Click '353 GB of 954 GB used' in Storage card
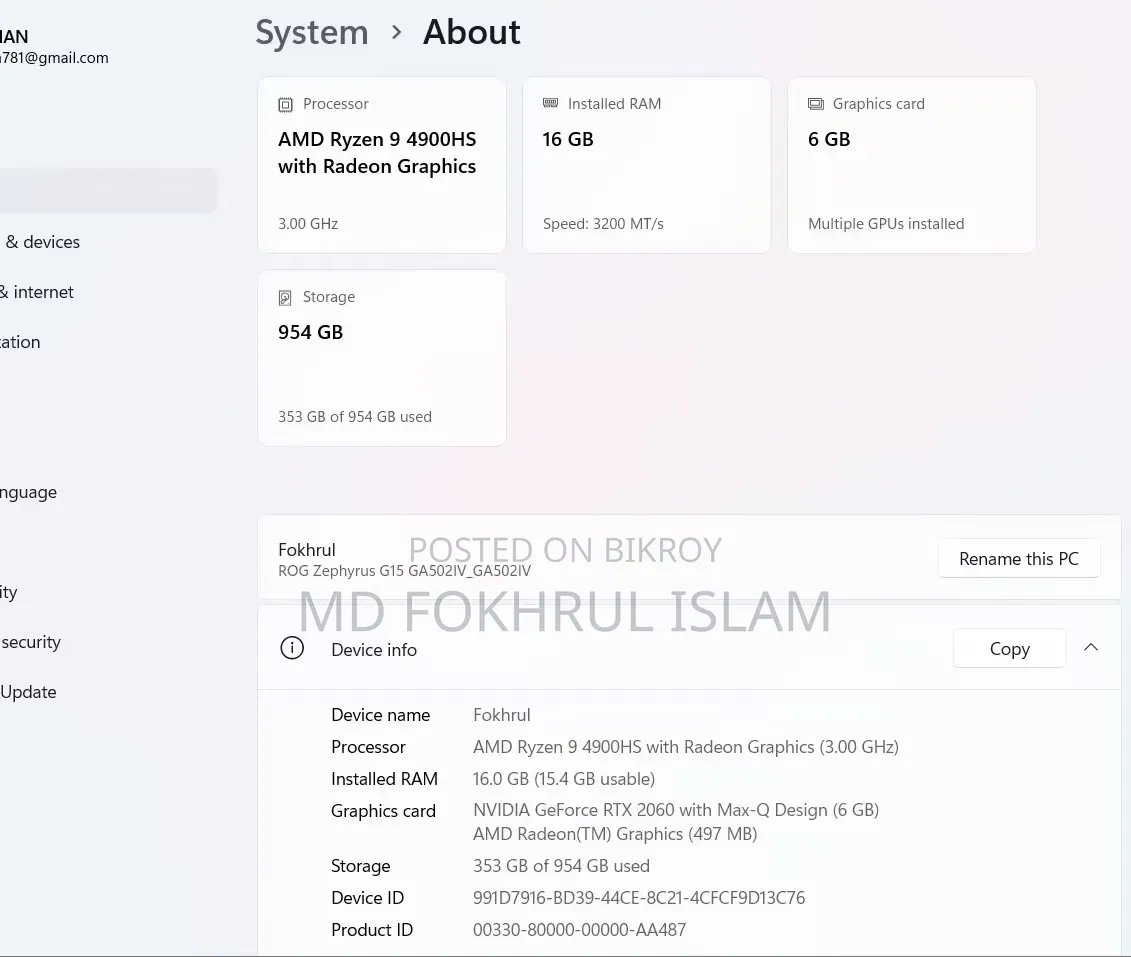Screen dimensions: 1131x957 click(355, 417)
